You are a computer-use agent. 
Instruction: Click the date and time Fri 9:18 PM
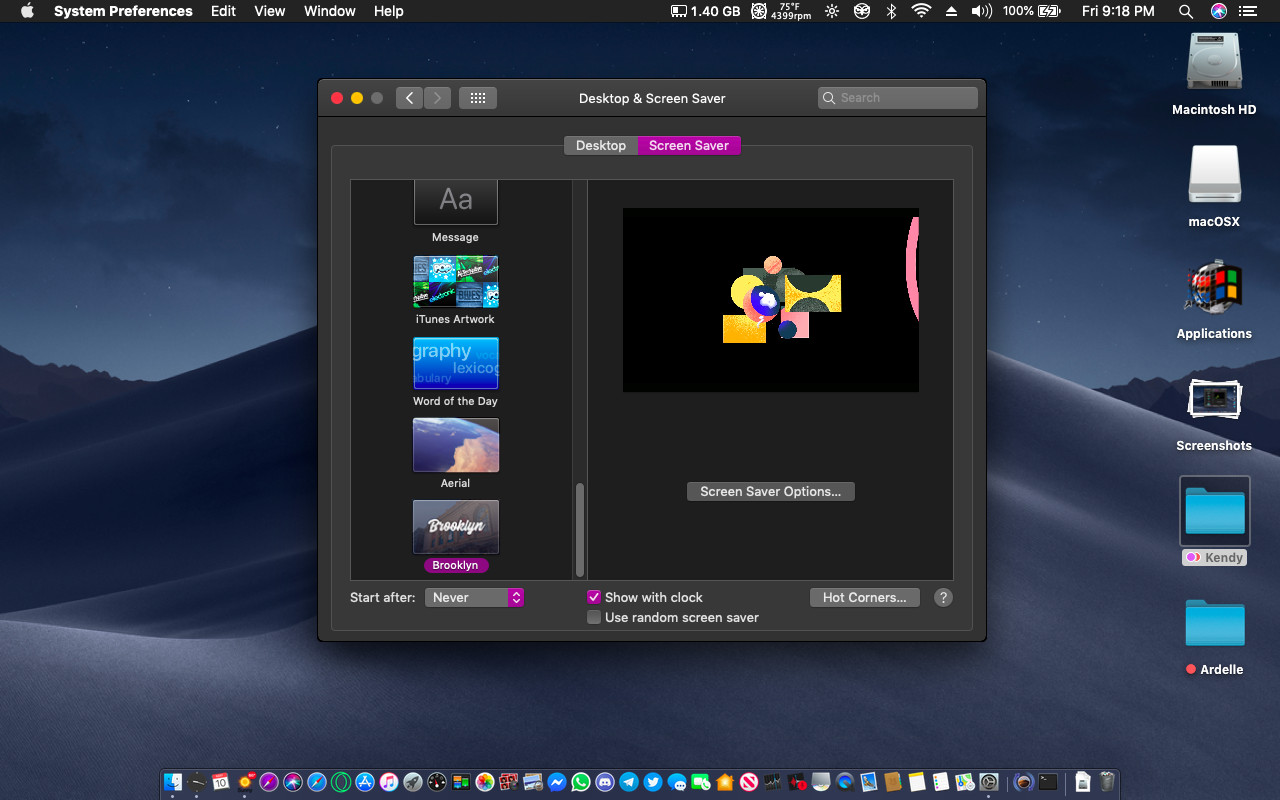1118,11
